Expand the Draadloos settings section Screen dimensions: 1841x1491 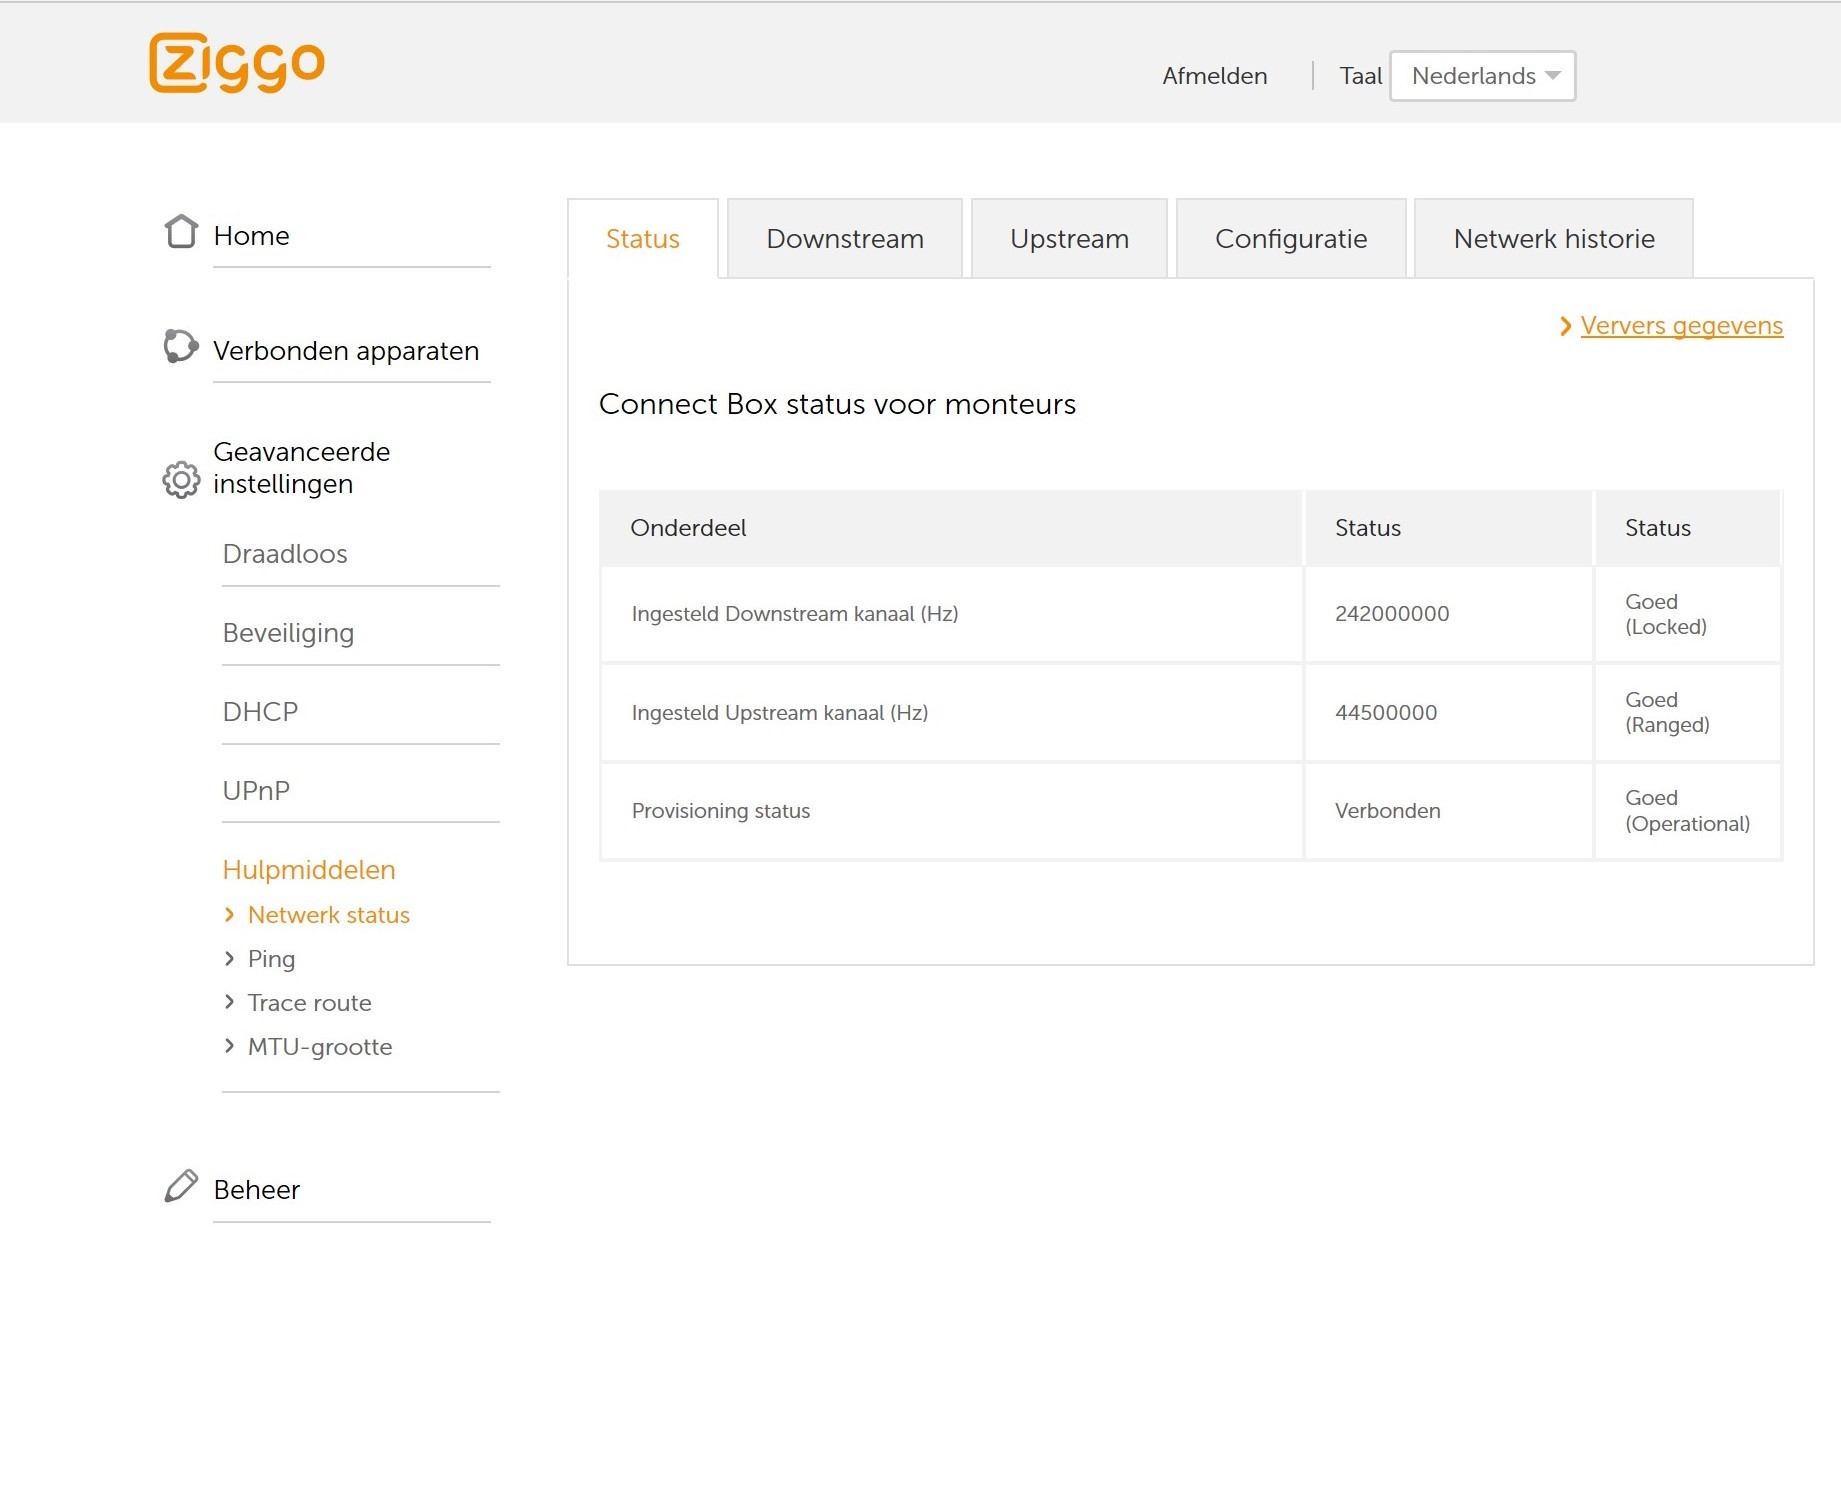click(x=285, y=554)
